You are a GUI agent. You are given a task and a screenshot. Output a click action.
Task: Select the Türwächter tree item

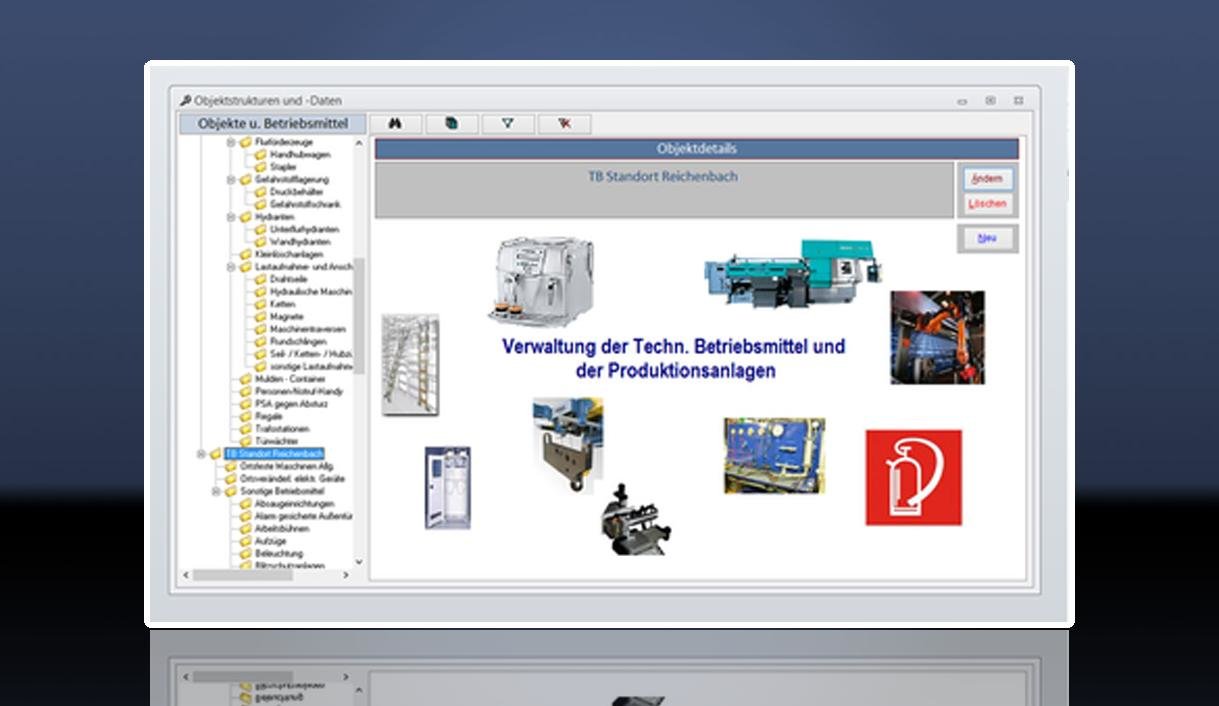(x=277, y=442)
